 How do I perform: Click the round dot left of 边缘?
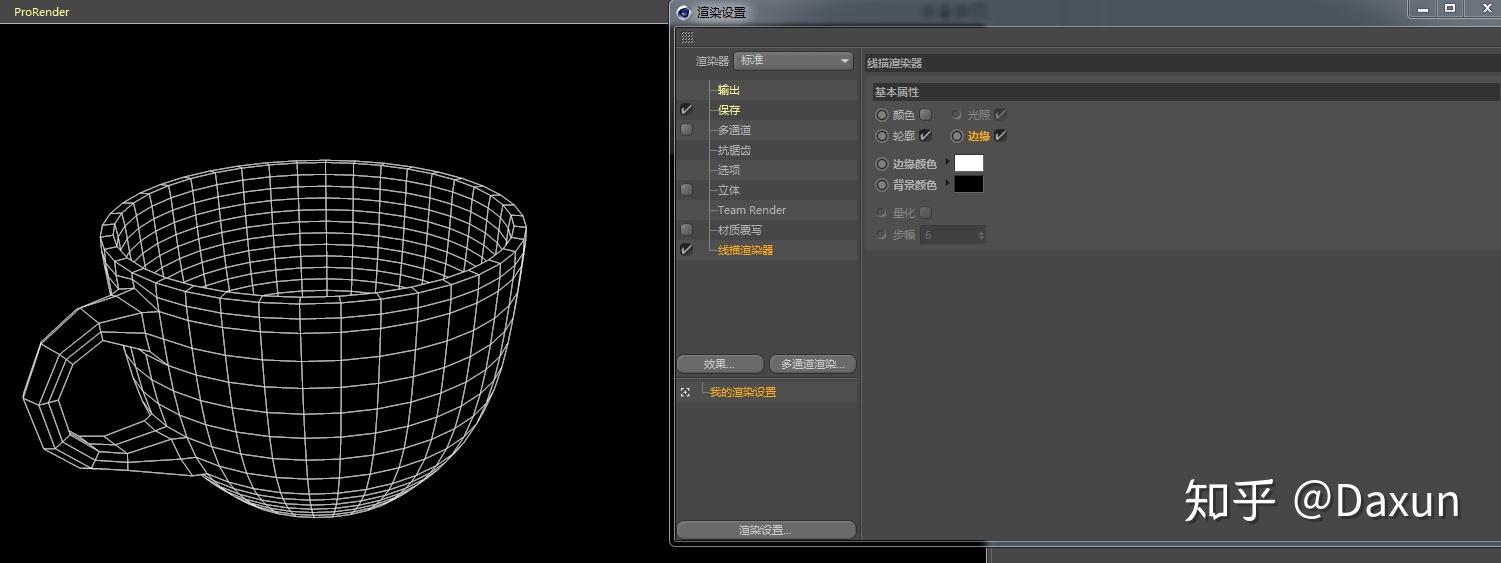click(957, 136)
